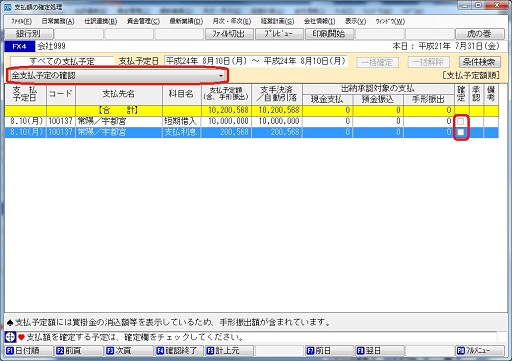
Task: Click the 科目名 column header
Action: coord(182,94)
